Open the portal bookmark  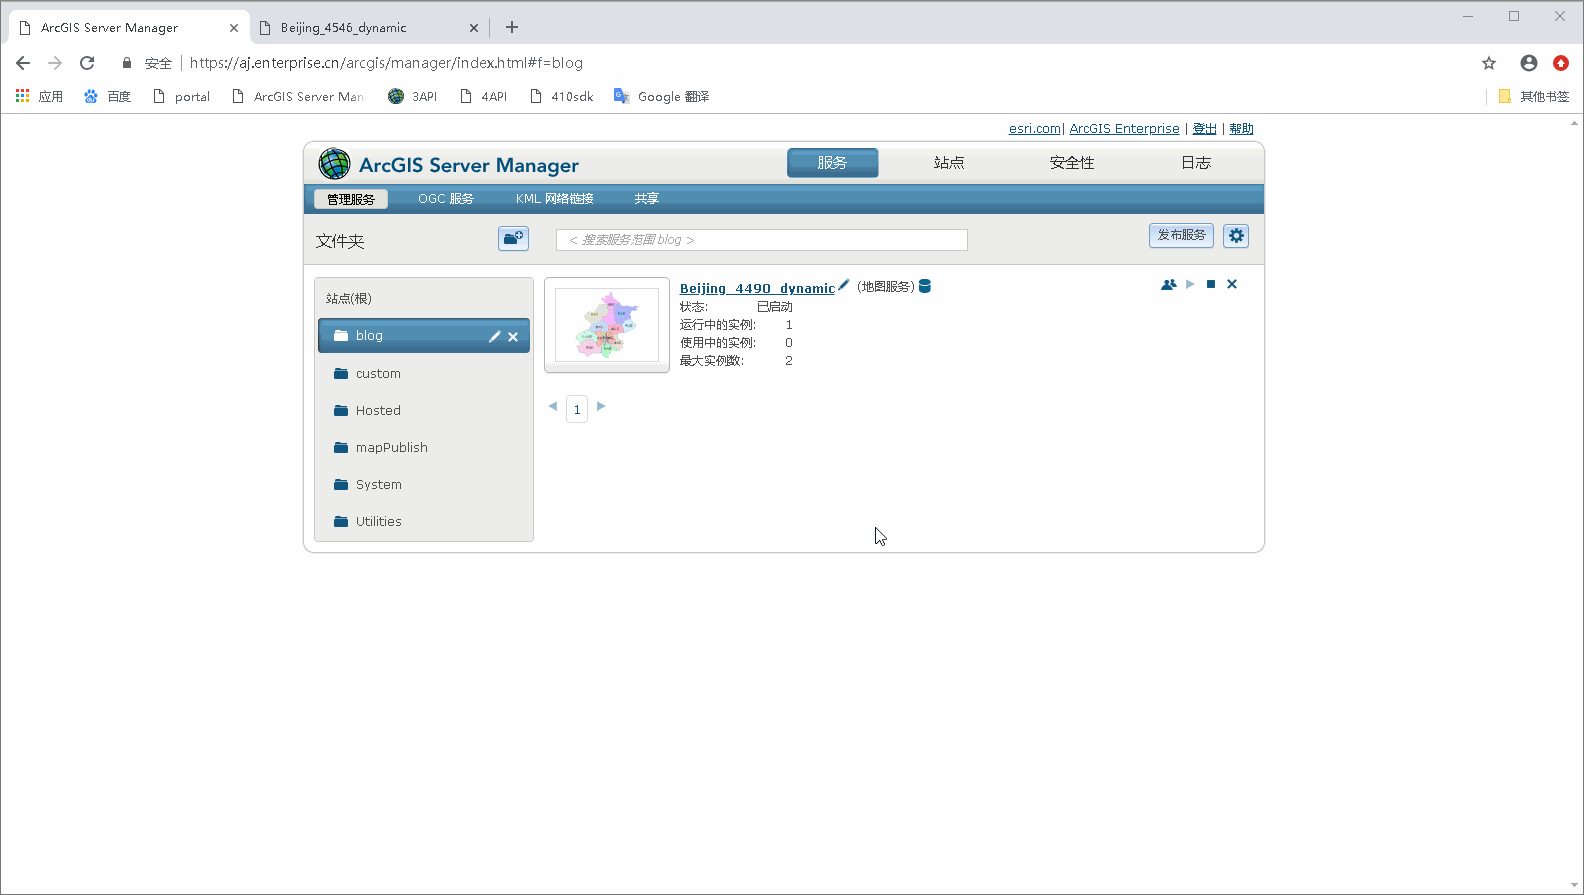[x=181, y=96]
